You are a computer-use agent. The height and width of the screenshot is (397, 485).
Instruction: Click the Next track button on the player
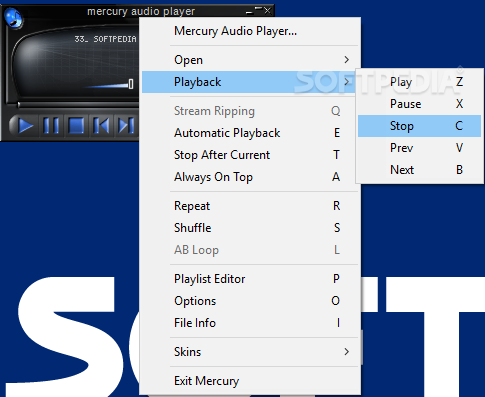(127, 126)
